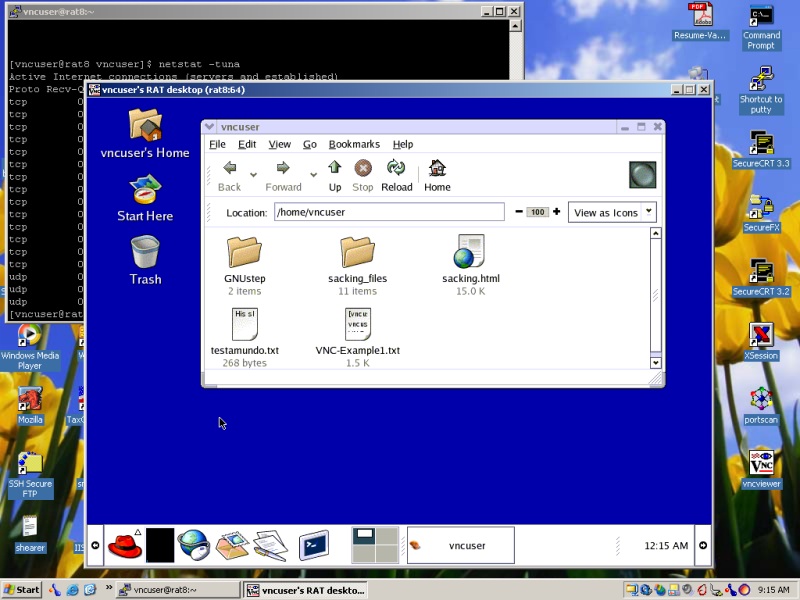Screen dimensions: 800x600
Task: Click the Up toolbar button in file manager
Action: click(334, 174)
